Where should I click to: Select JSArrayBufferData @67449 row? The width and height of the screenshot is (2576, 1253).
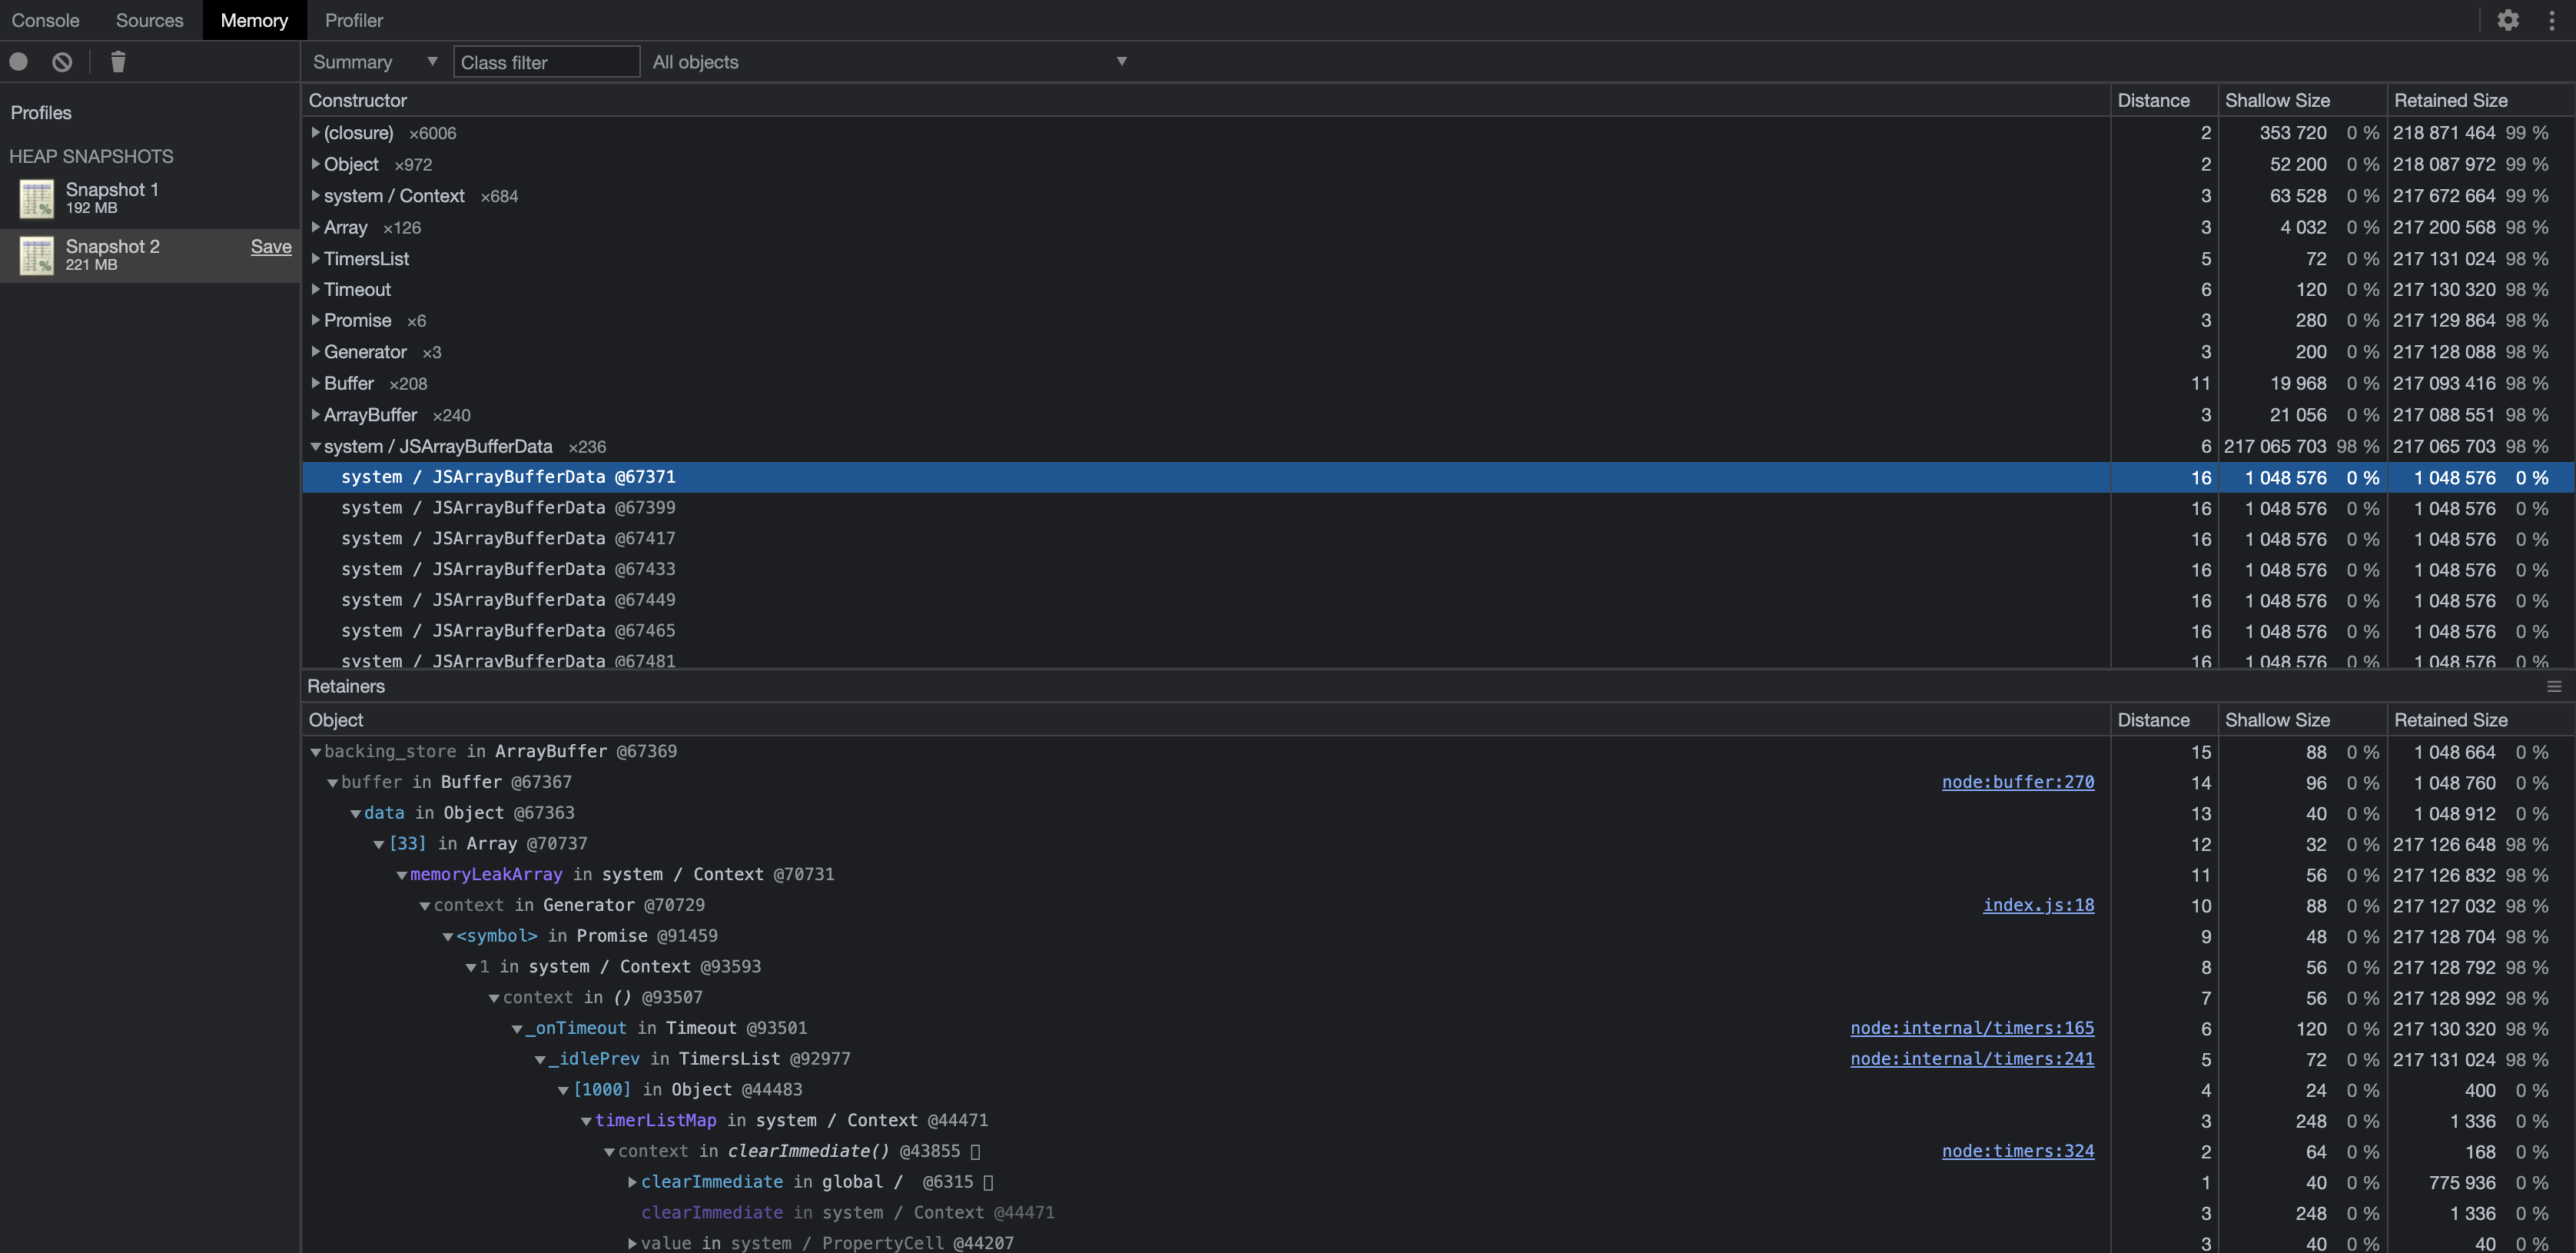(x=1438, y=601)
